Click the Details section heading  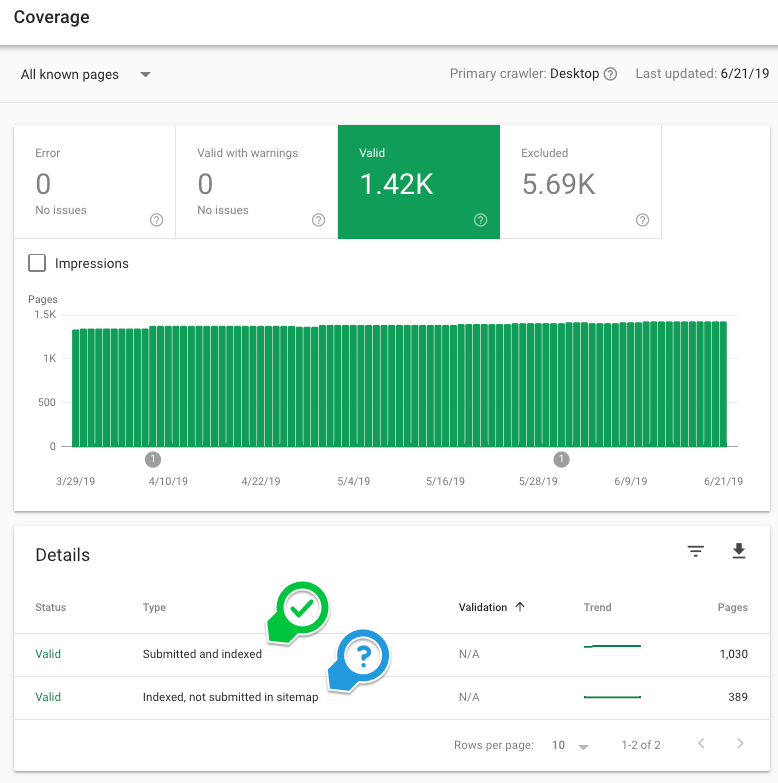click(x=62, y=555)
